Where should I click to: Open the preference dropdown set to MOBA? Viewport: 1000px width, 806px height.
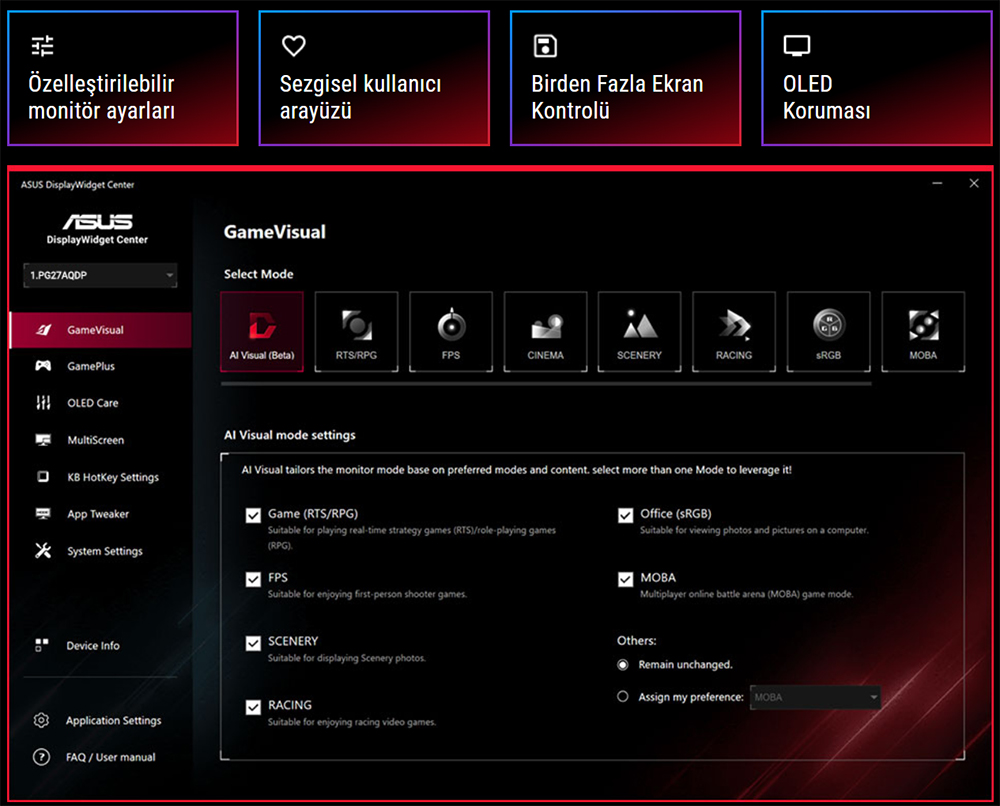click(x=815, y=697)
